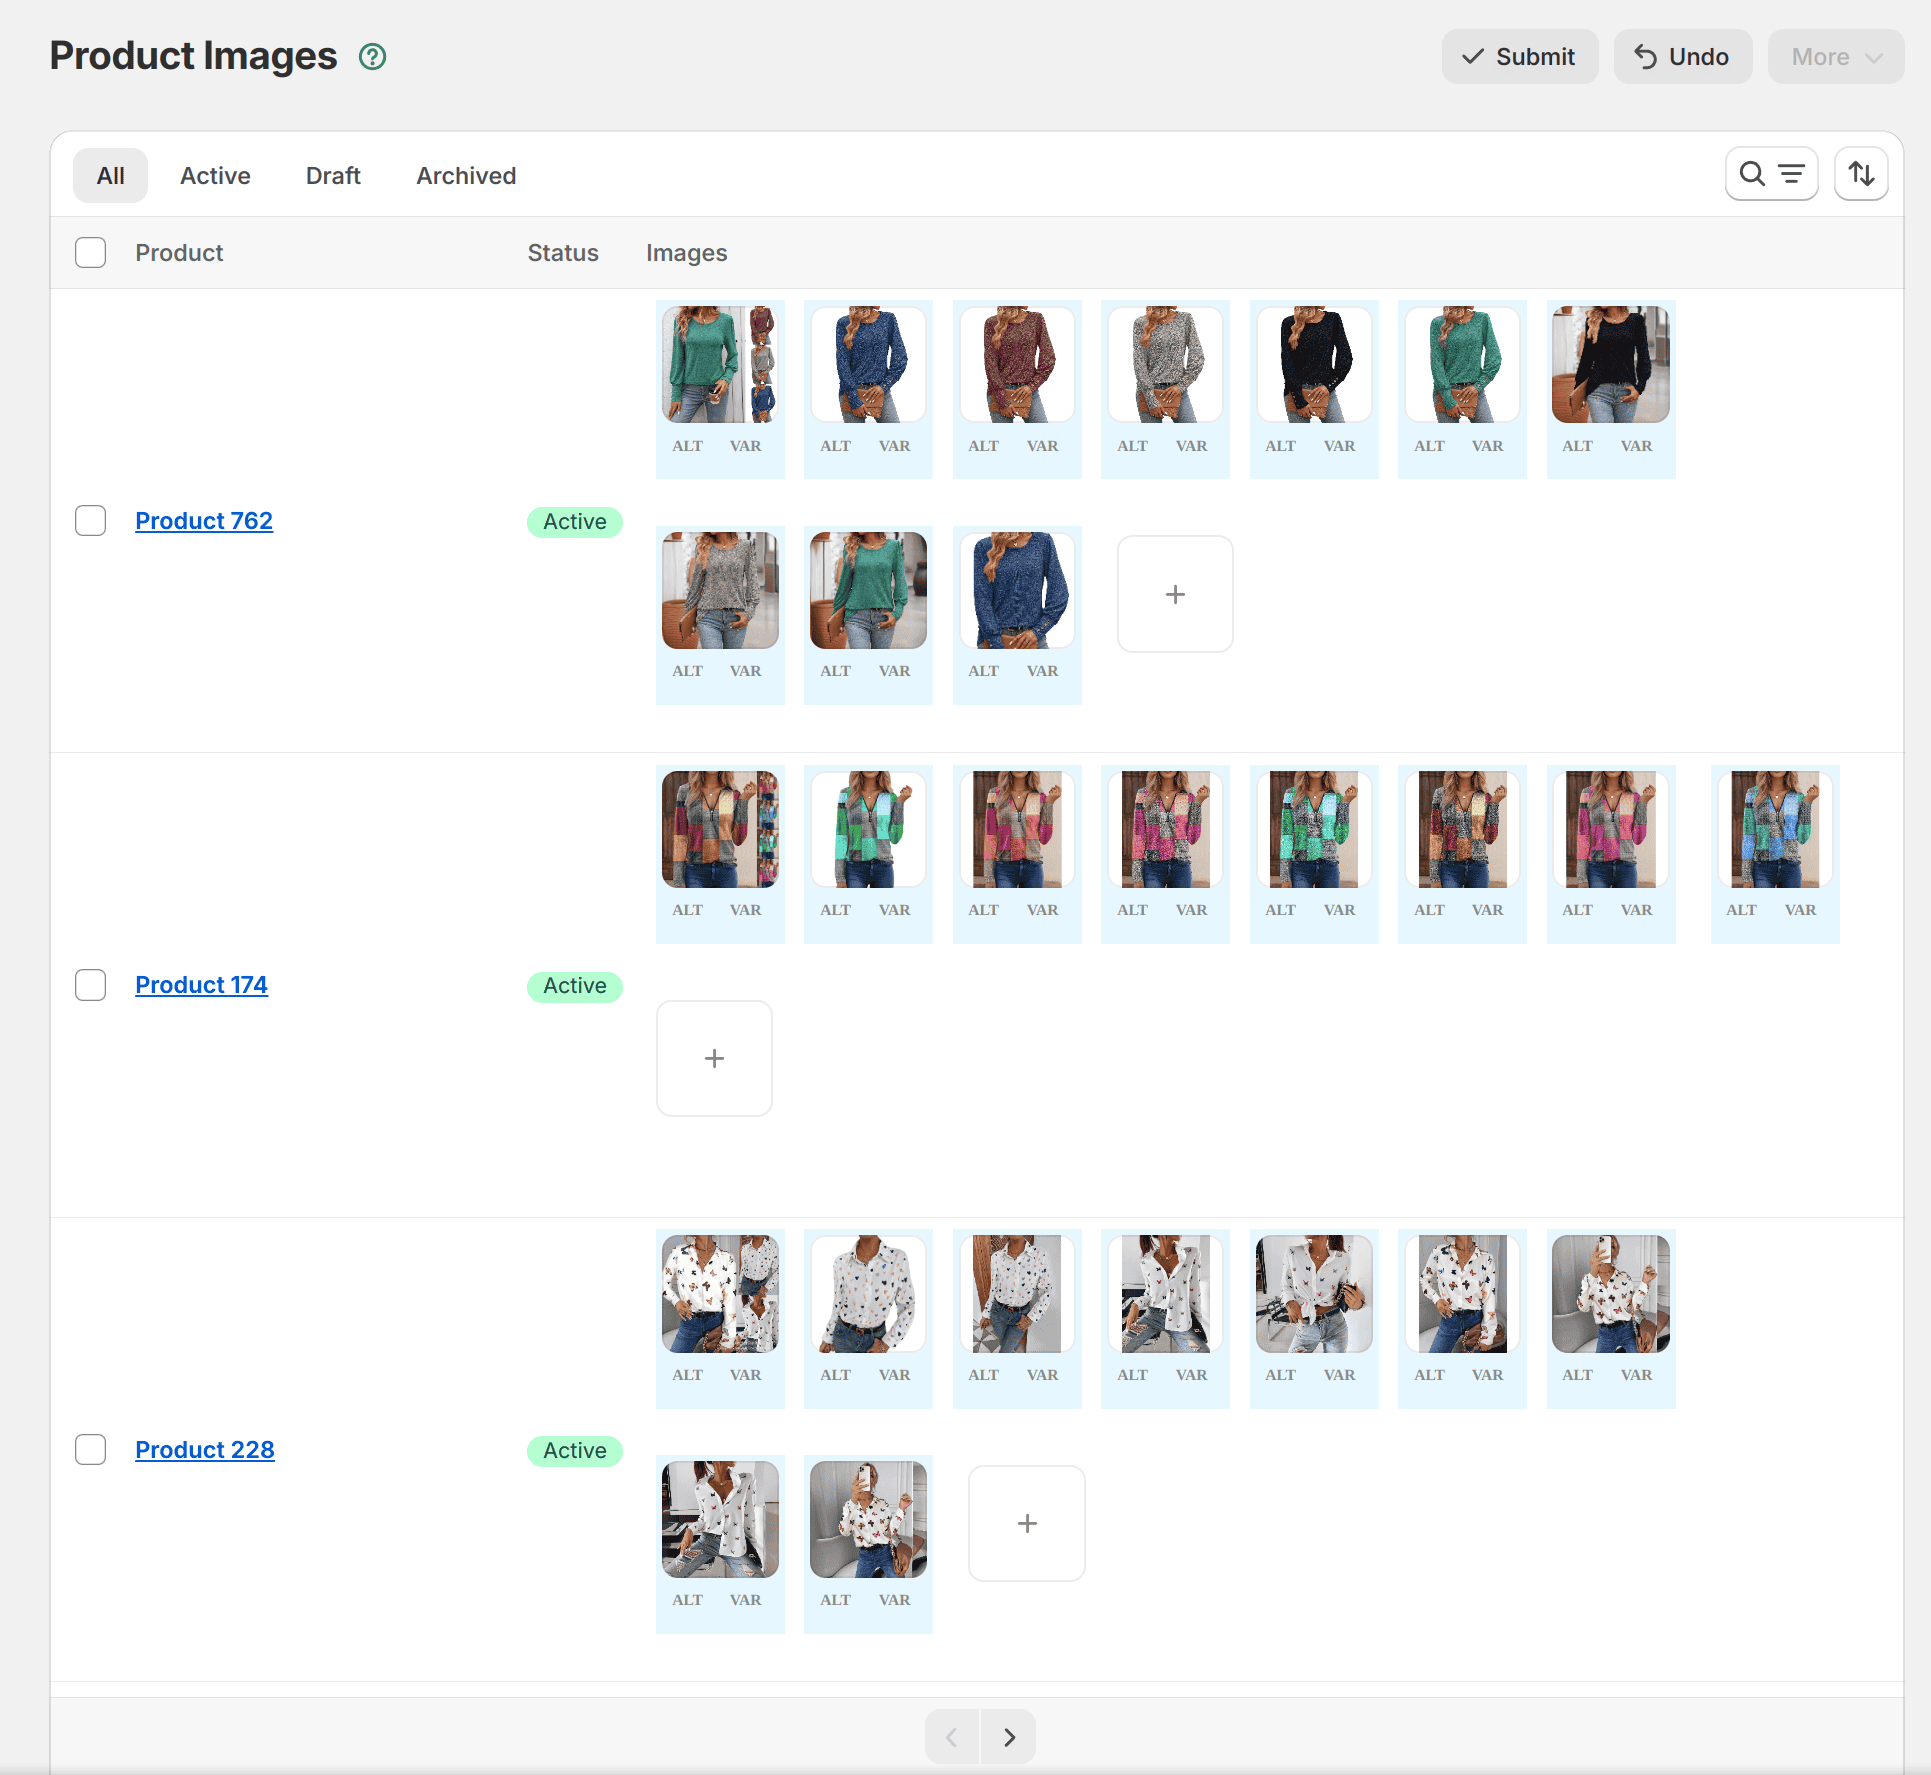Open the filter options icon

tap(1790, 173)
